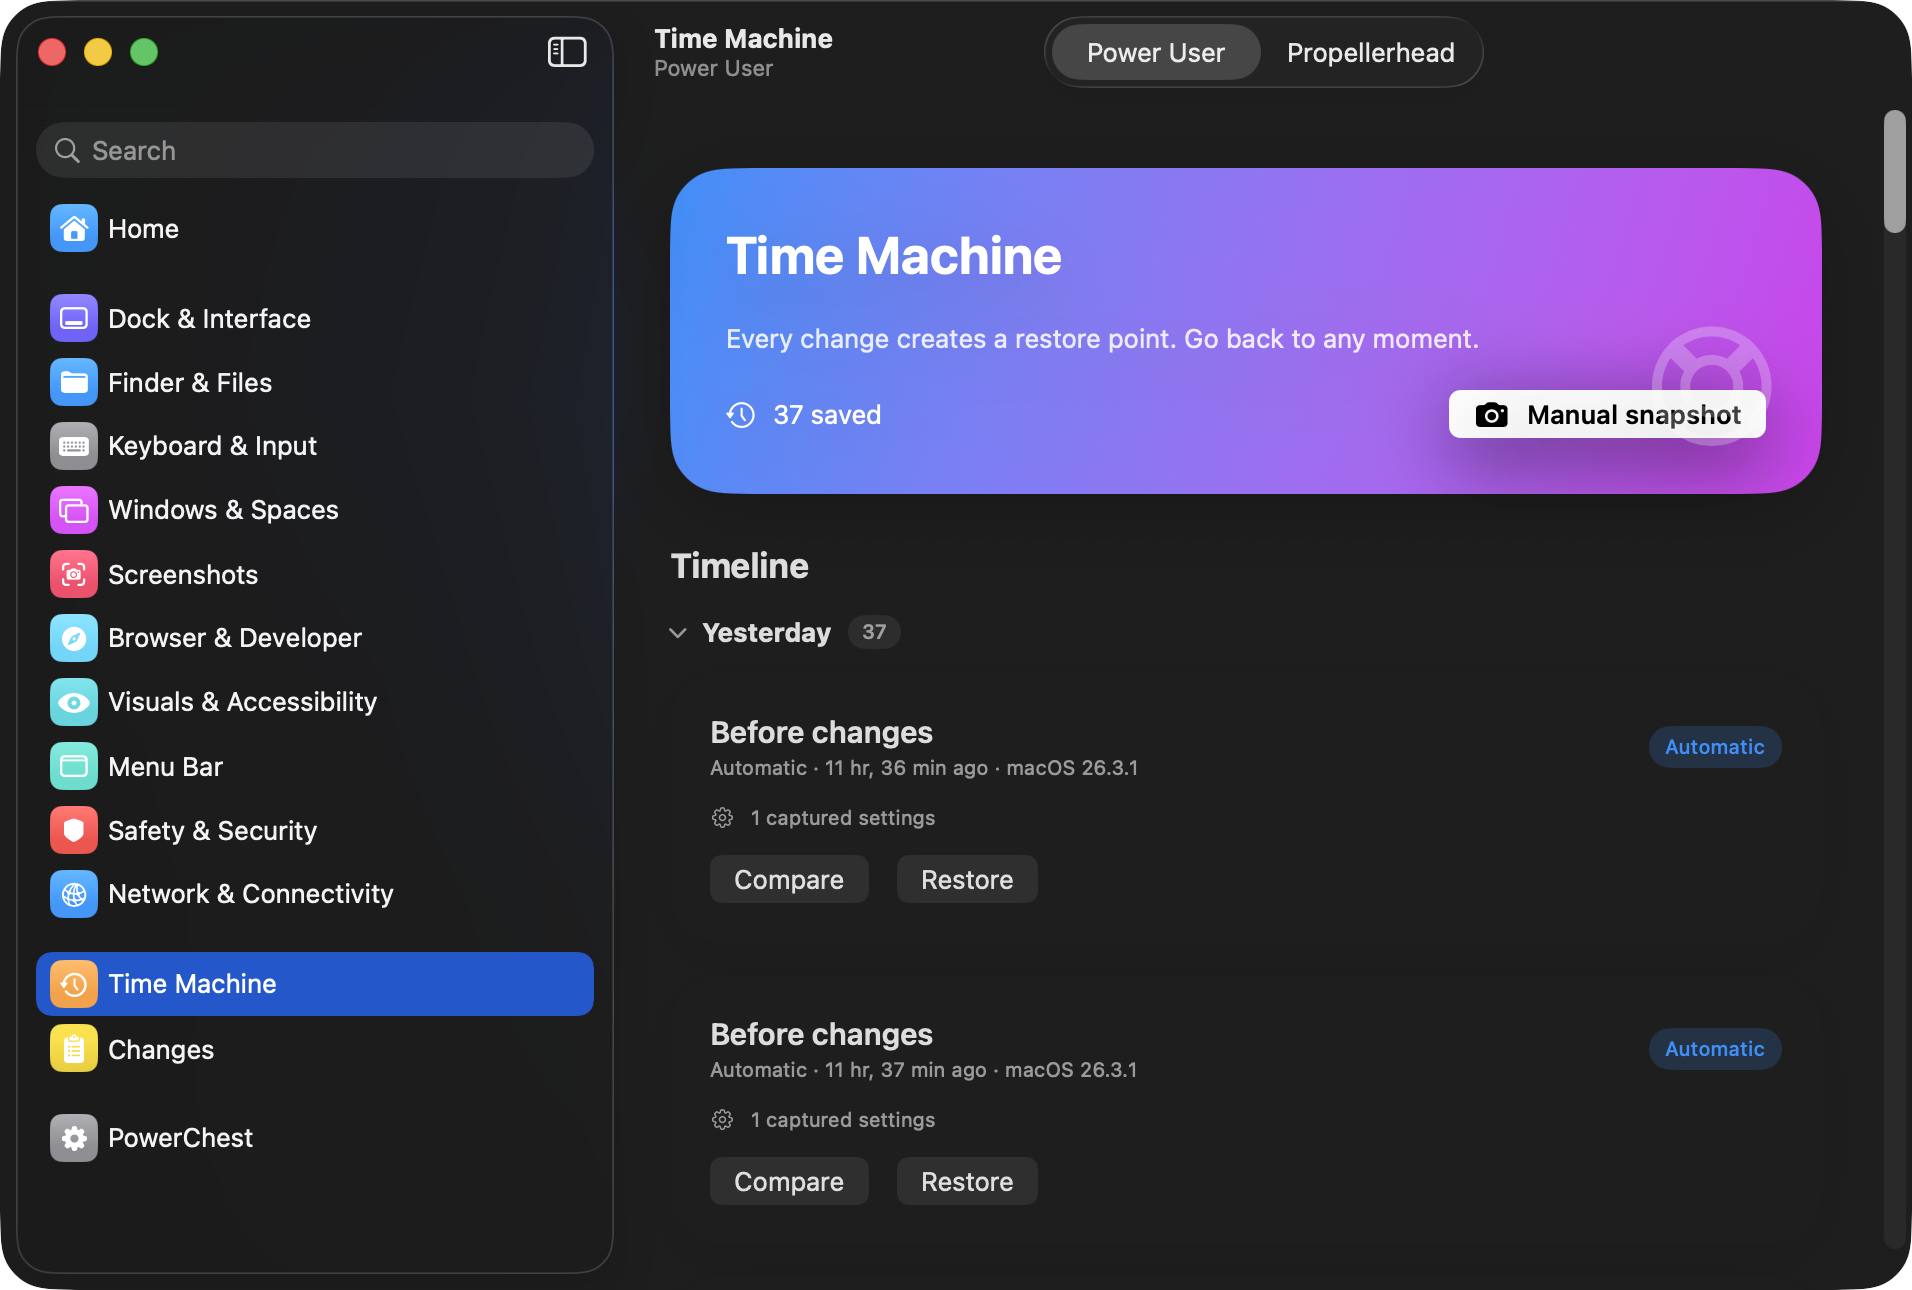The height and width of the screenshot is (1290, 1912).
Task: Open the Home sidebar icon
Action: 74,229
